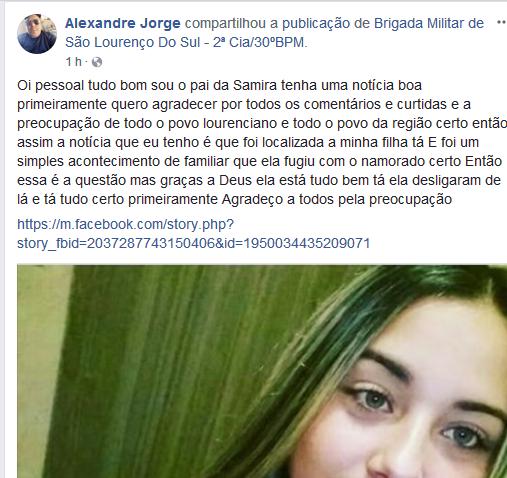Click the 'story_fbid=2037287743150406' link line
Viewport: 507px width, 478px height.
coord(194,243)
